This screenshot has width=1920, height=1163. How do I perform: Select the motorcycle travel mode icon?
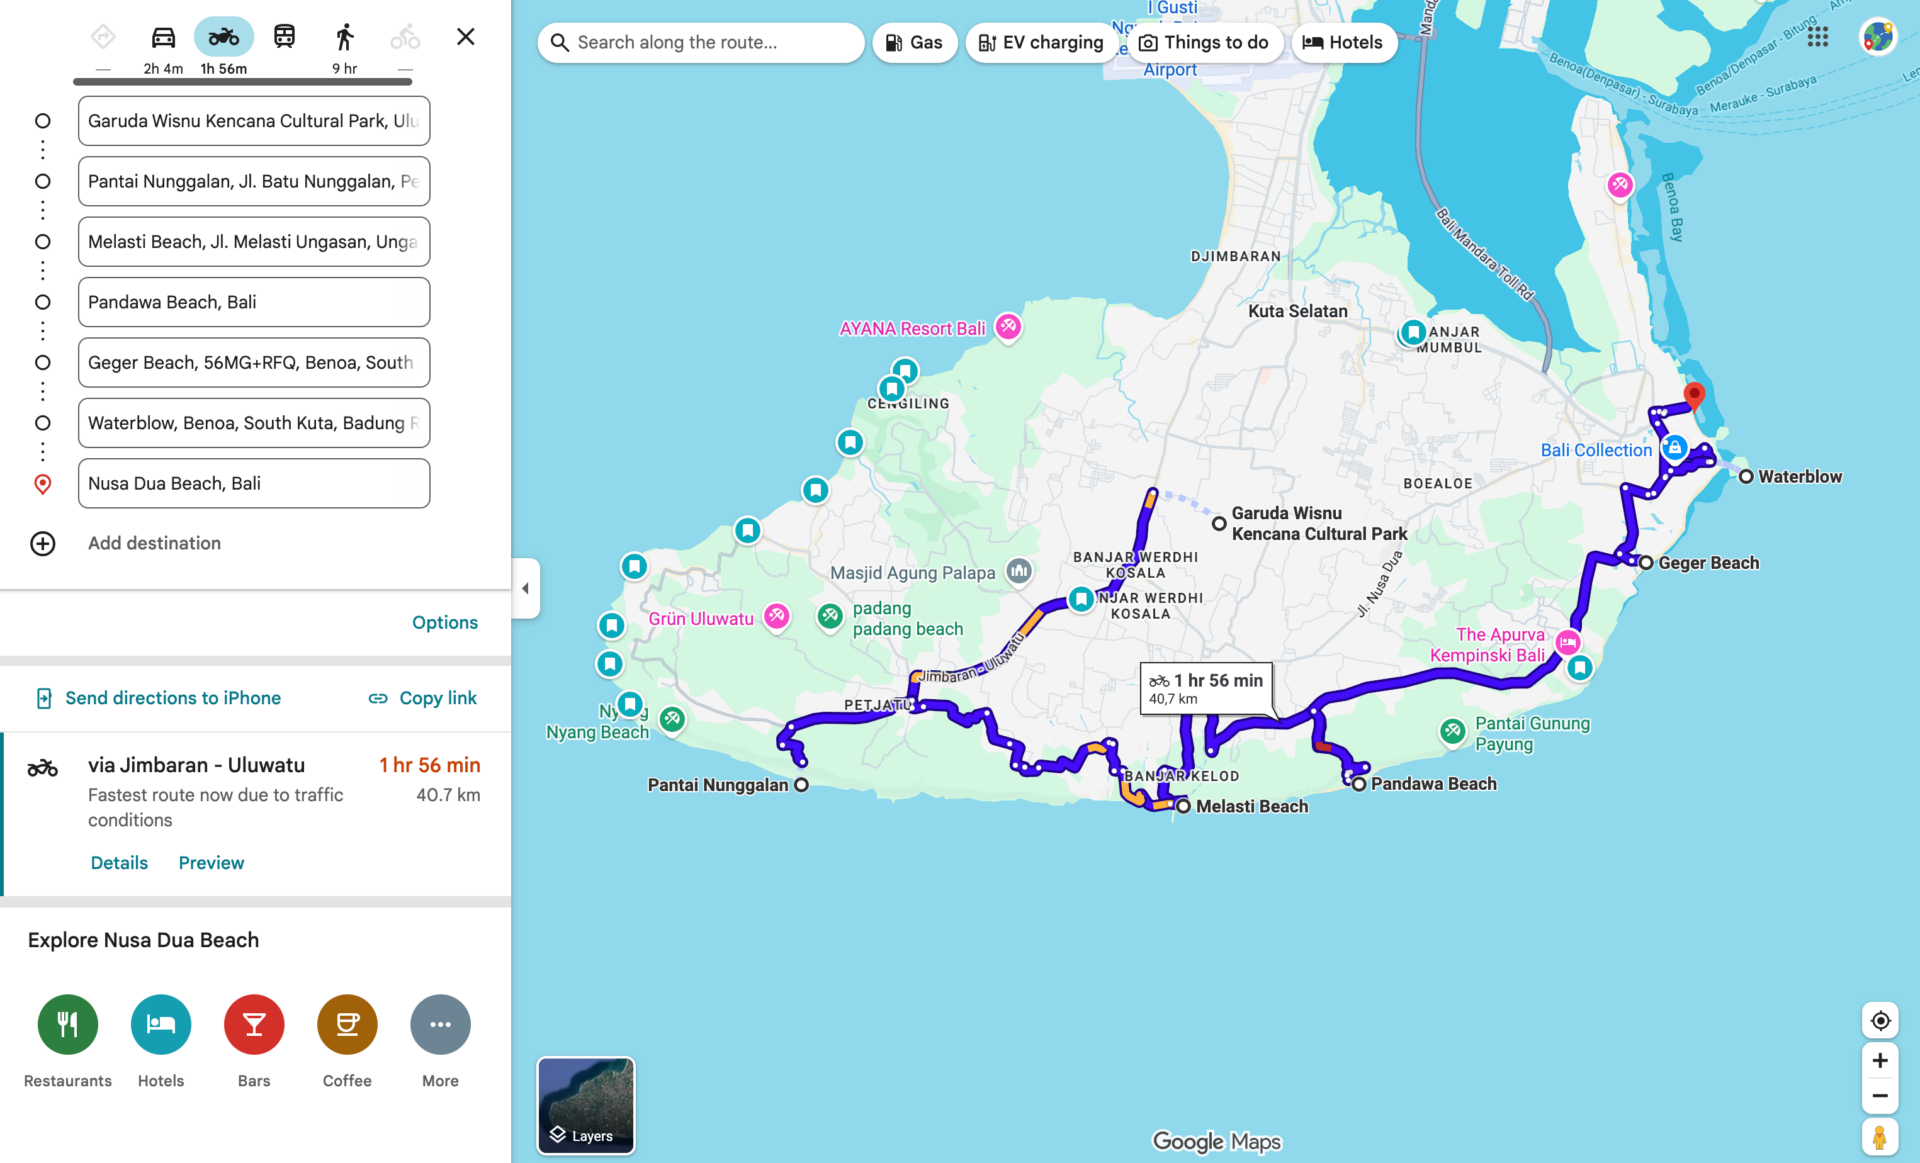pyautogui.click(x=223, y=38)
